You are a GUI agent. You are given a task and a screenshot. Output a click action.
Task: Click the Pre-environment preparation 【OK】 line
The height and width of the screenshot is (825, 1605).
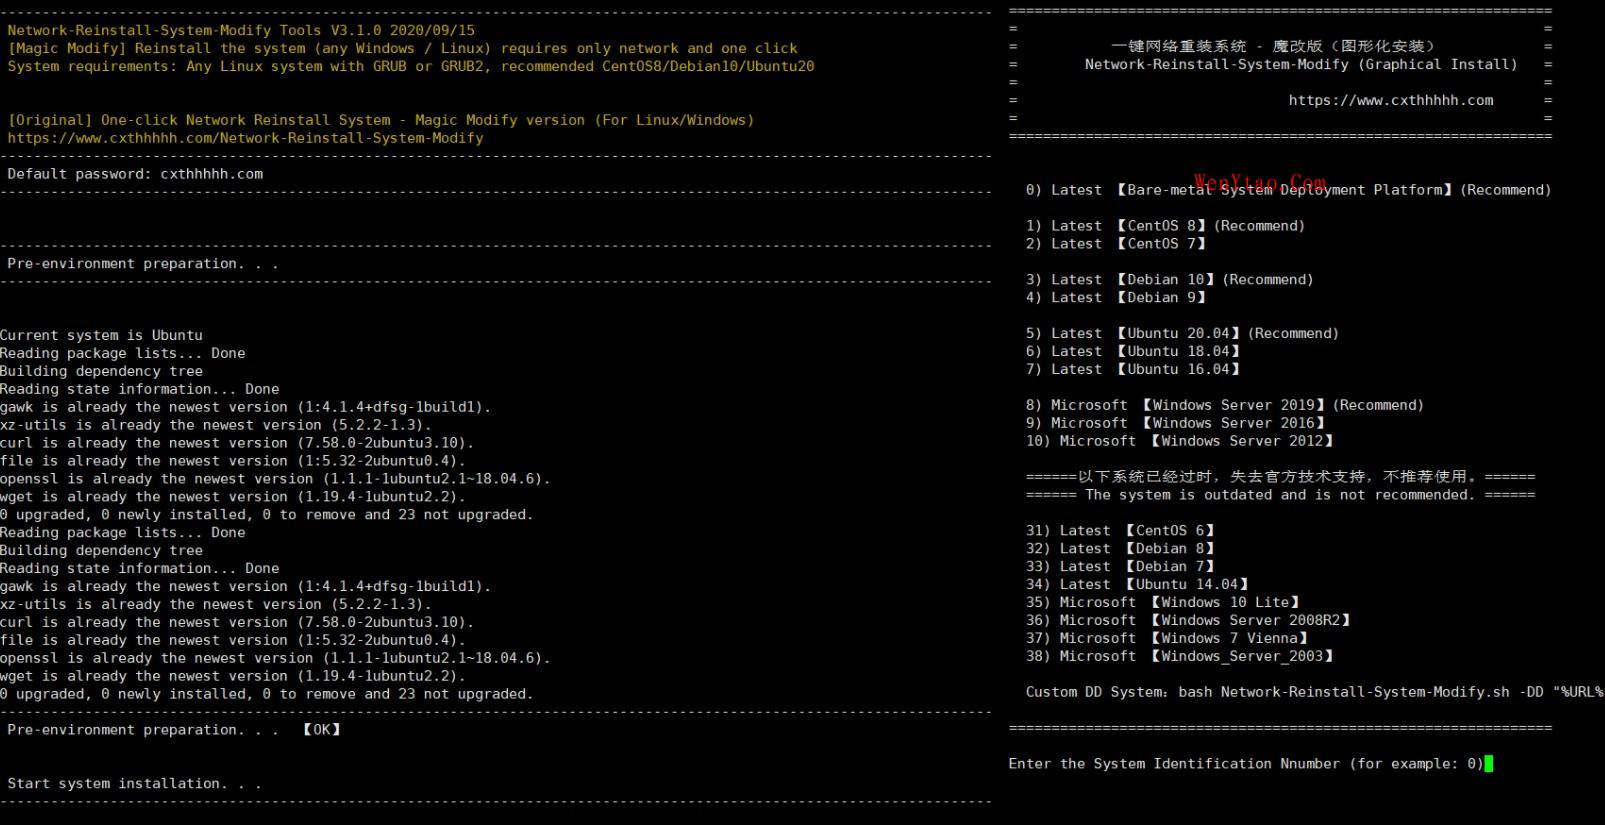(174, 730)
